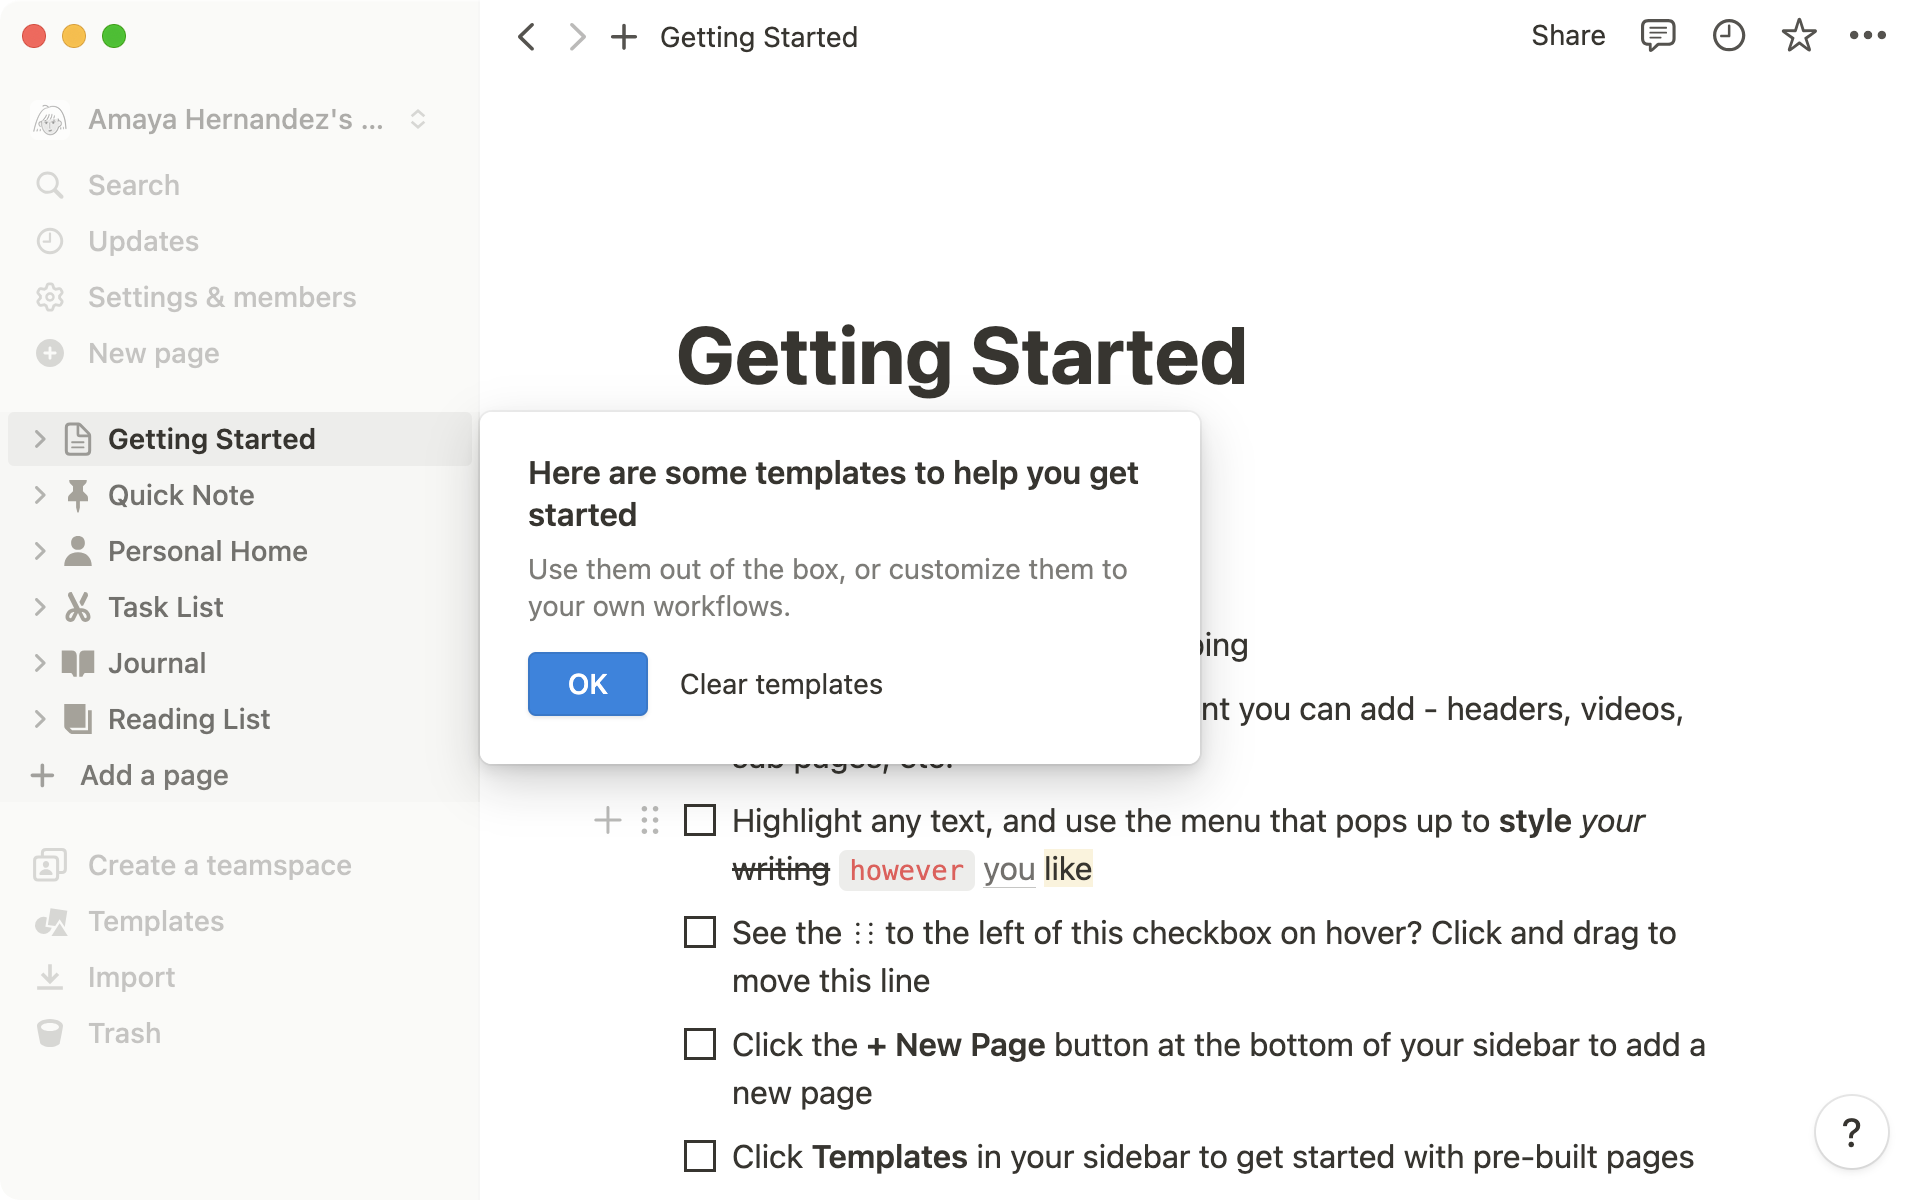Expand the Journal page in sidebar
This screenshot has width=1920, height=1200.
point(40,663)
